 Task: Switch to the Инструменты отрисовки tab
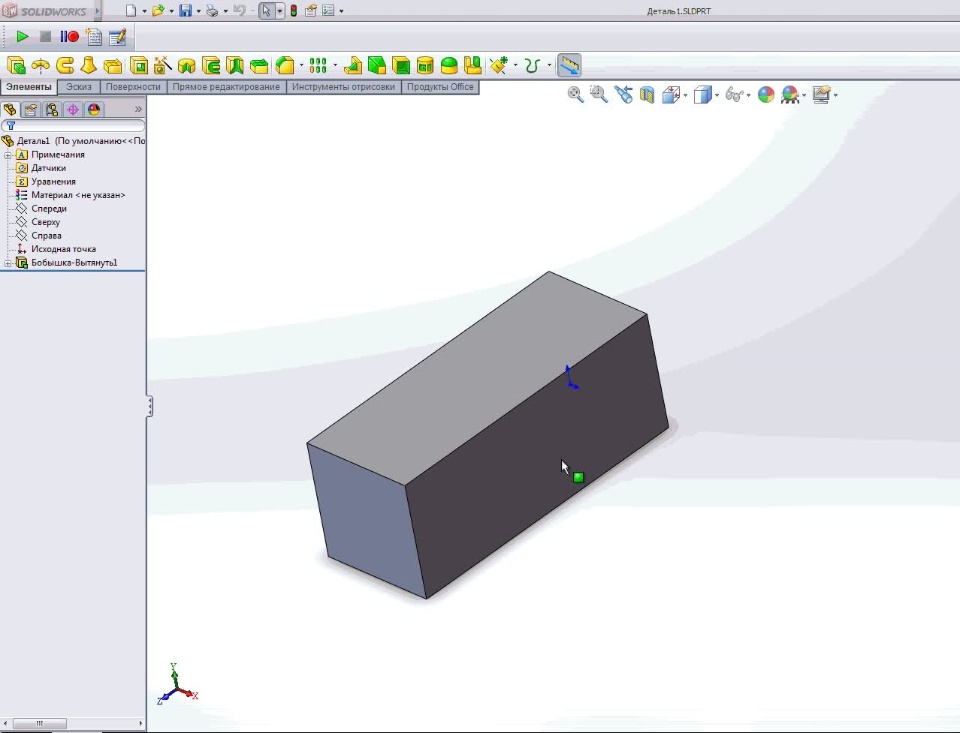pos(343,87)
